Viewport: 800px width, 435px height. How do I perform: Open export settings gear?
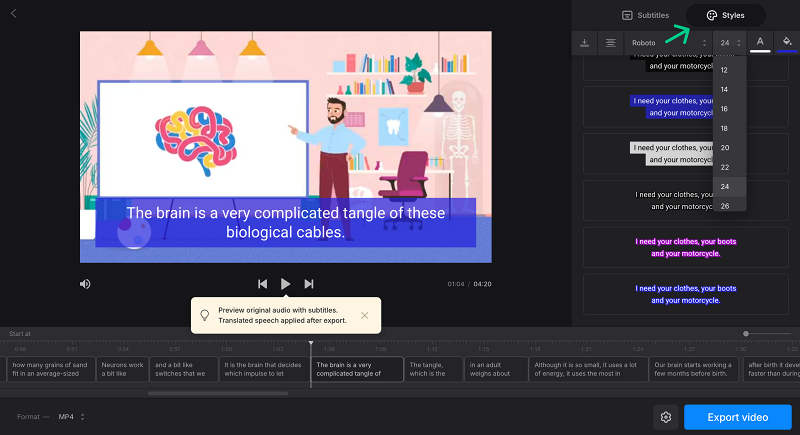click(666, 417)
